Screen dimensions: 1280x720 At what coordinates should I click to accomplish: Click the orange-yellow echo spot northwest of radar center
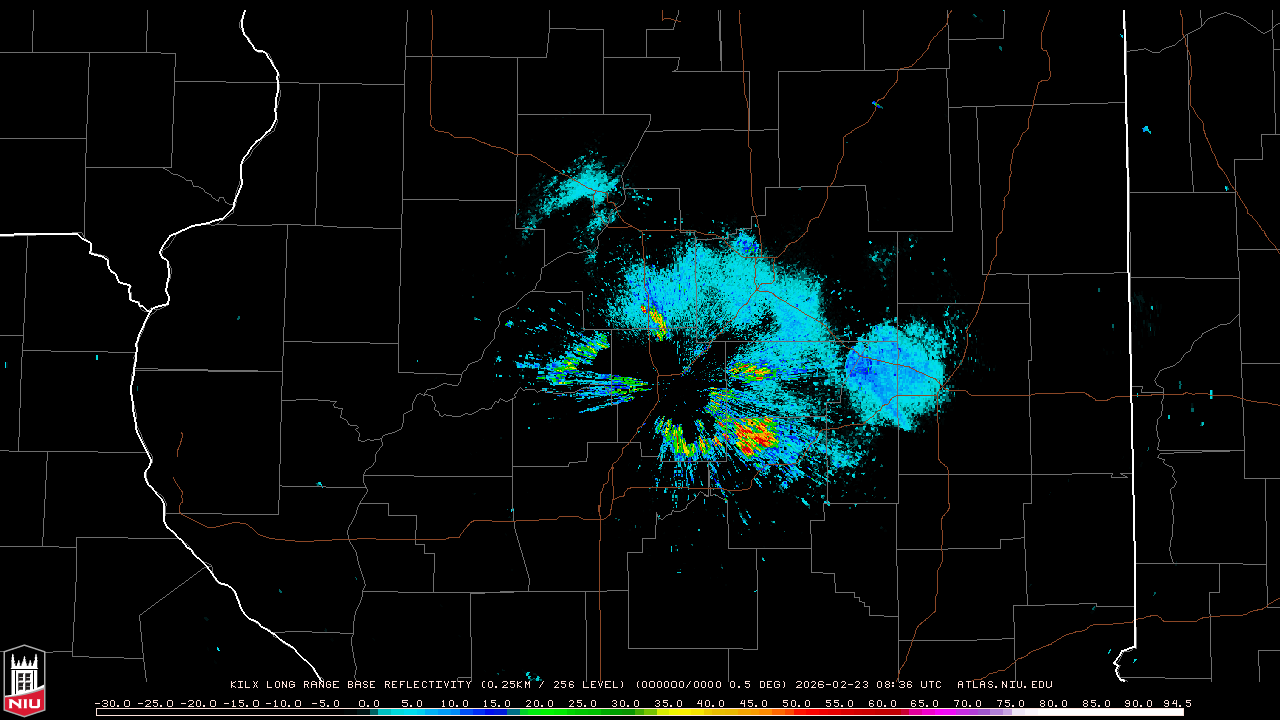click(x=655, y=320)
